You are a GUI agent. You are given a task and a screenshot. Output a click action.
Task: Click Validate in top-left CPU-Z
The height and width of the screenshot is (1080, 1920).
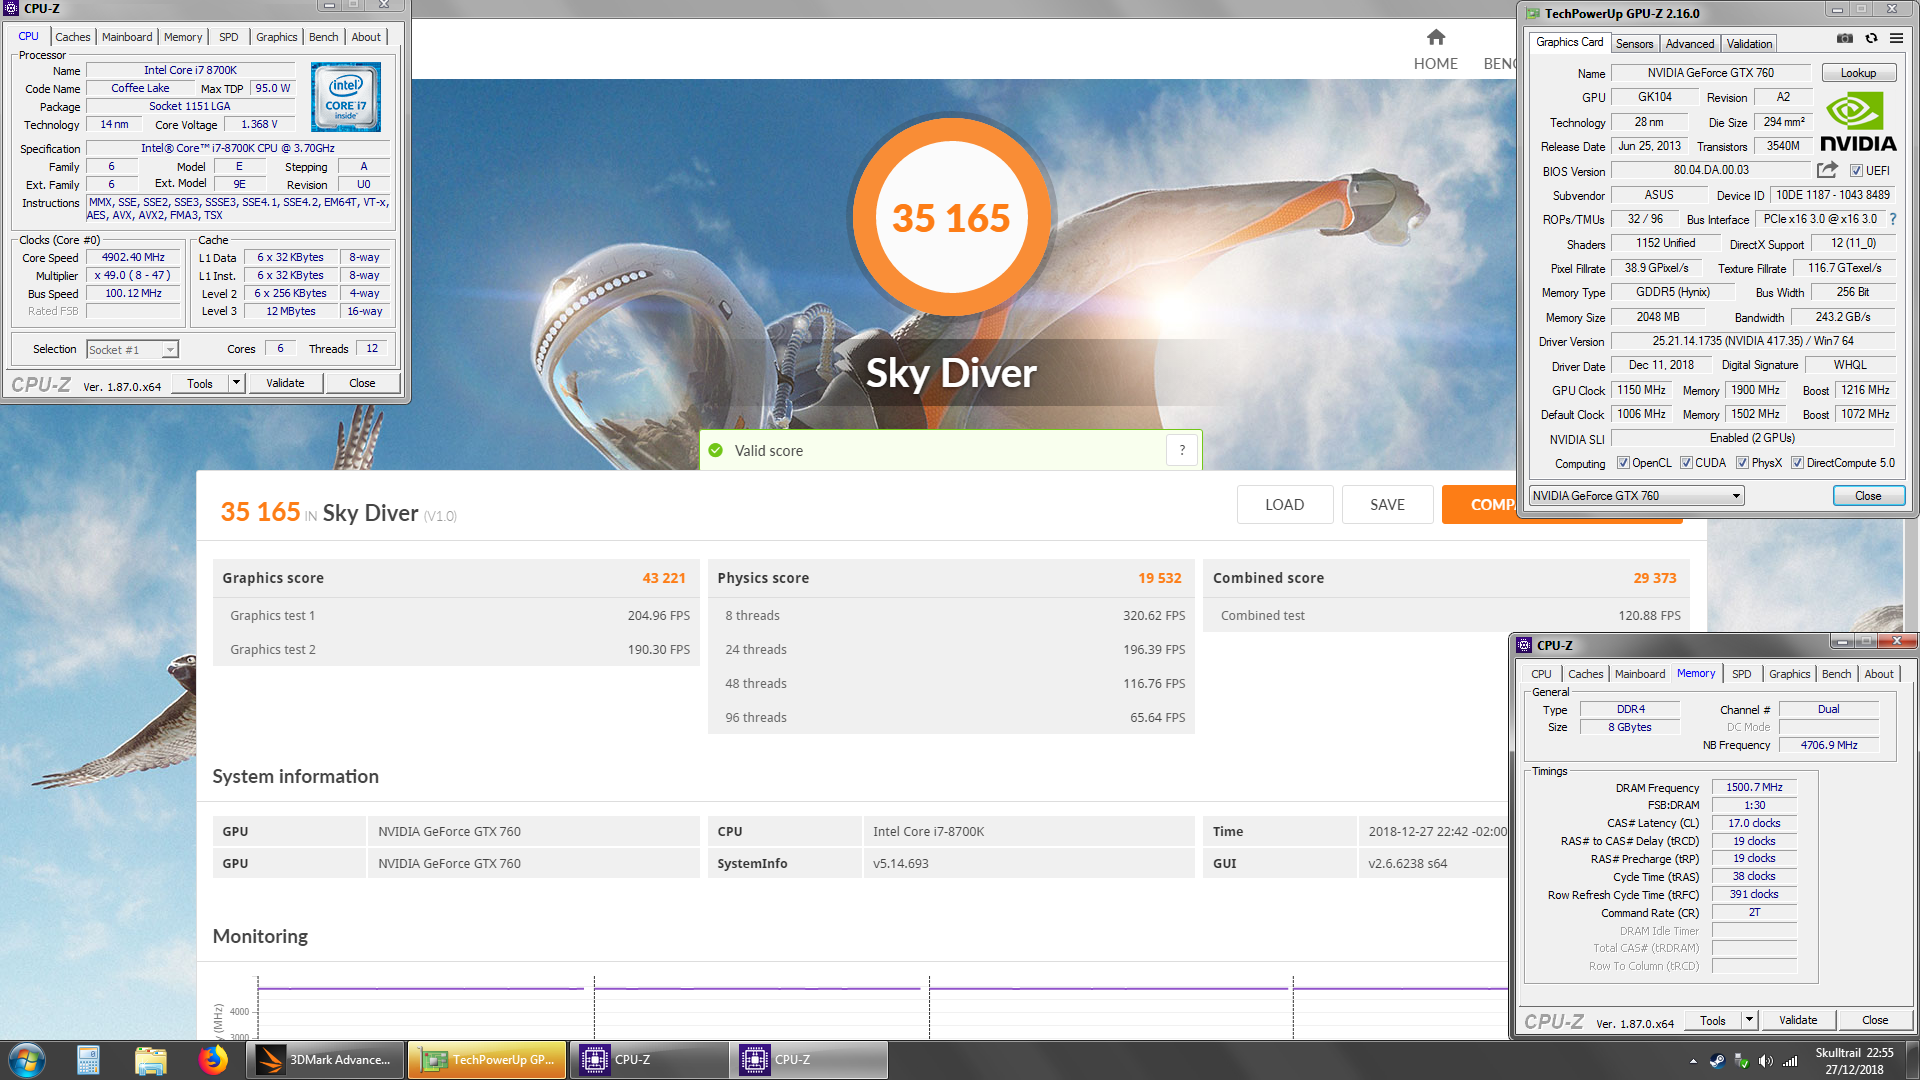coord(285,383)
